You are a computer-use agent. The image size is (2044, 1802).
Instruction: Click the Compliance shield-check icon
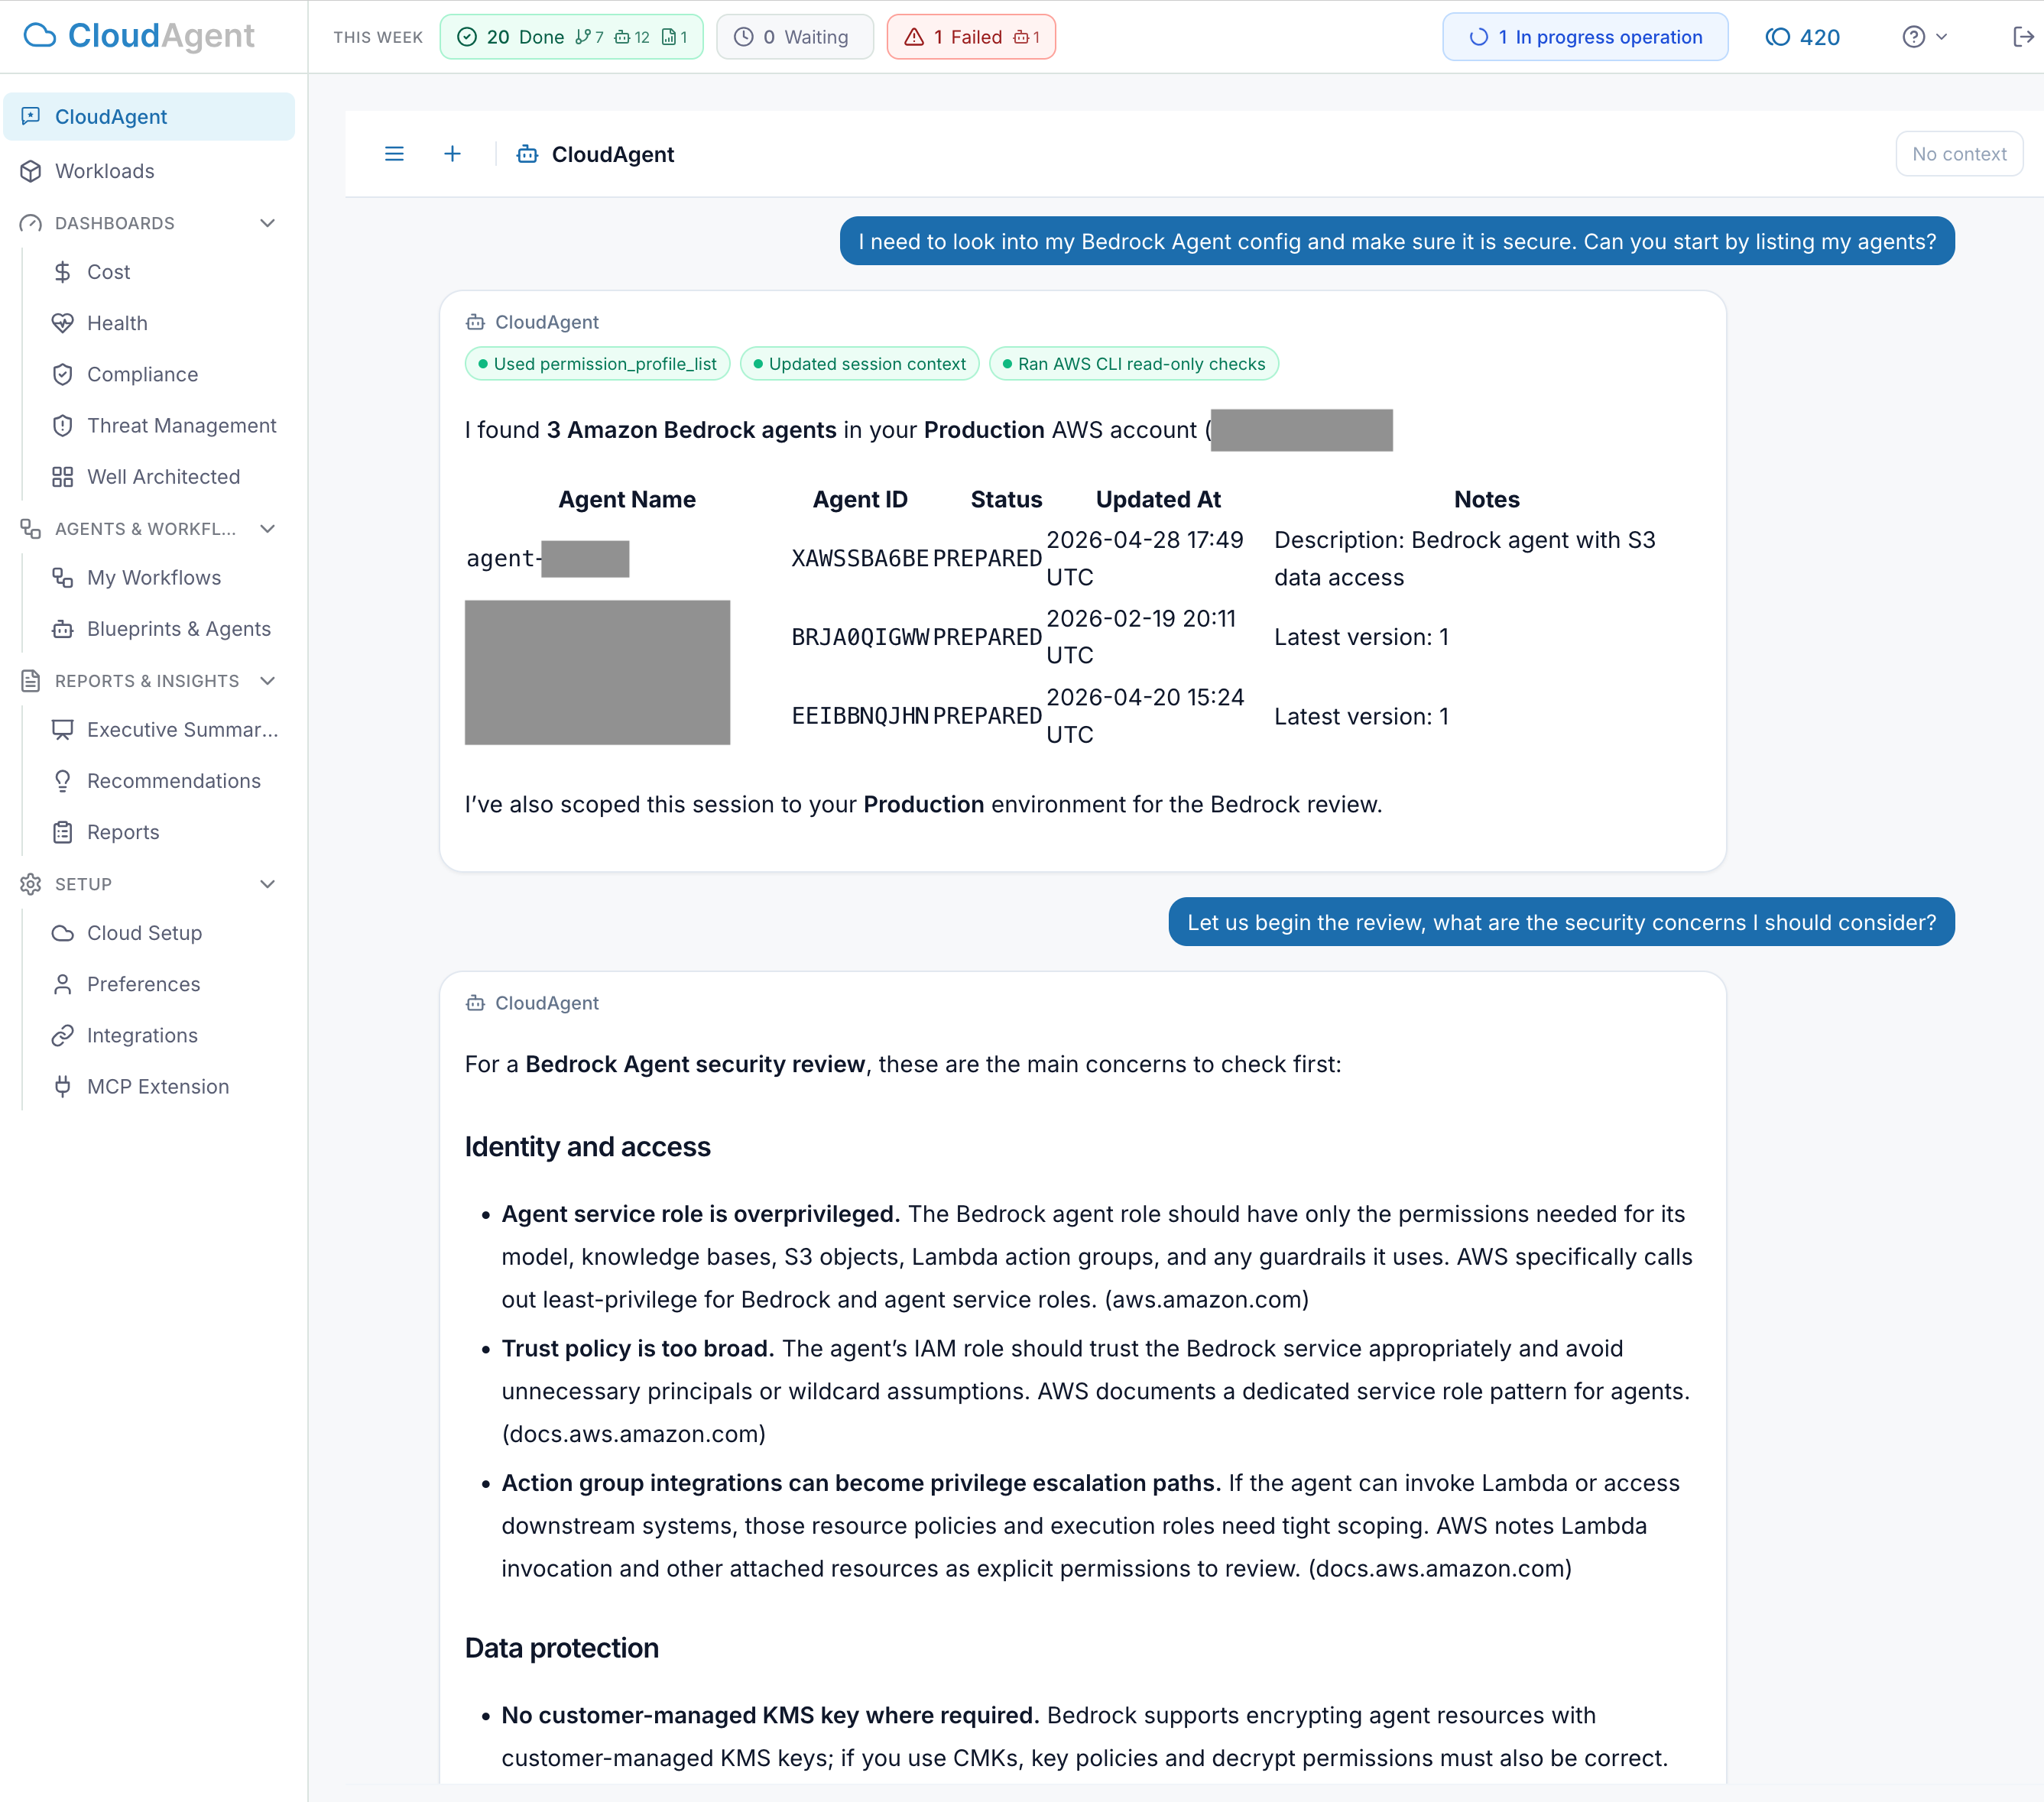63,374
